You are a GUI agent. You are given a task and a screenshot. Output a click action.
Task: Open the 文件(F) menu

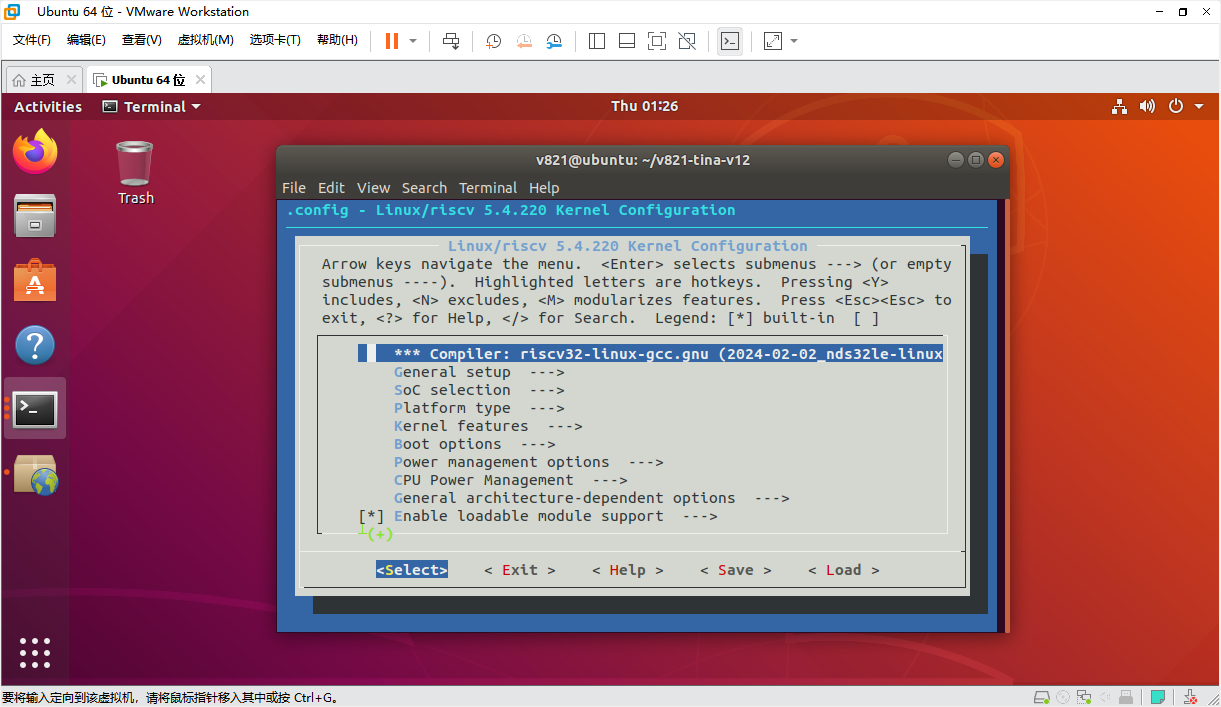pos(32,40)
